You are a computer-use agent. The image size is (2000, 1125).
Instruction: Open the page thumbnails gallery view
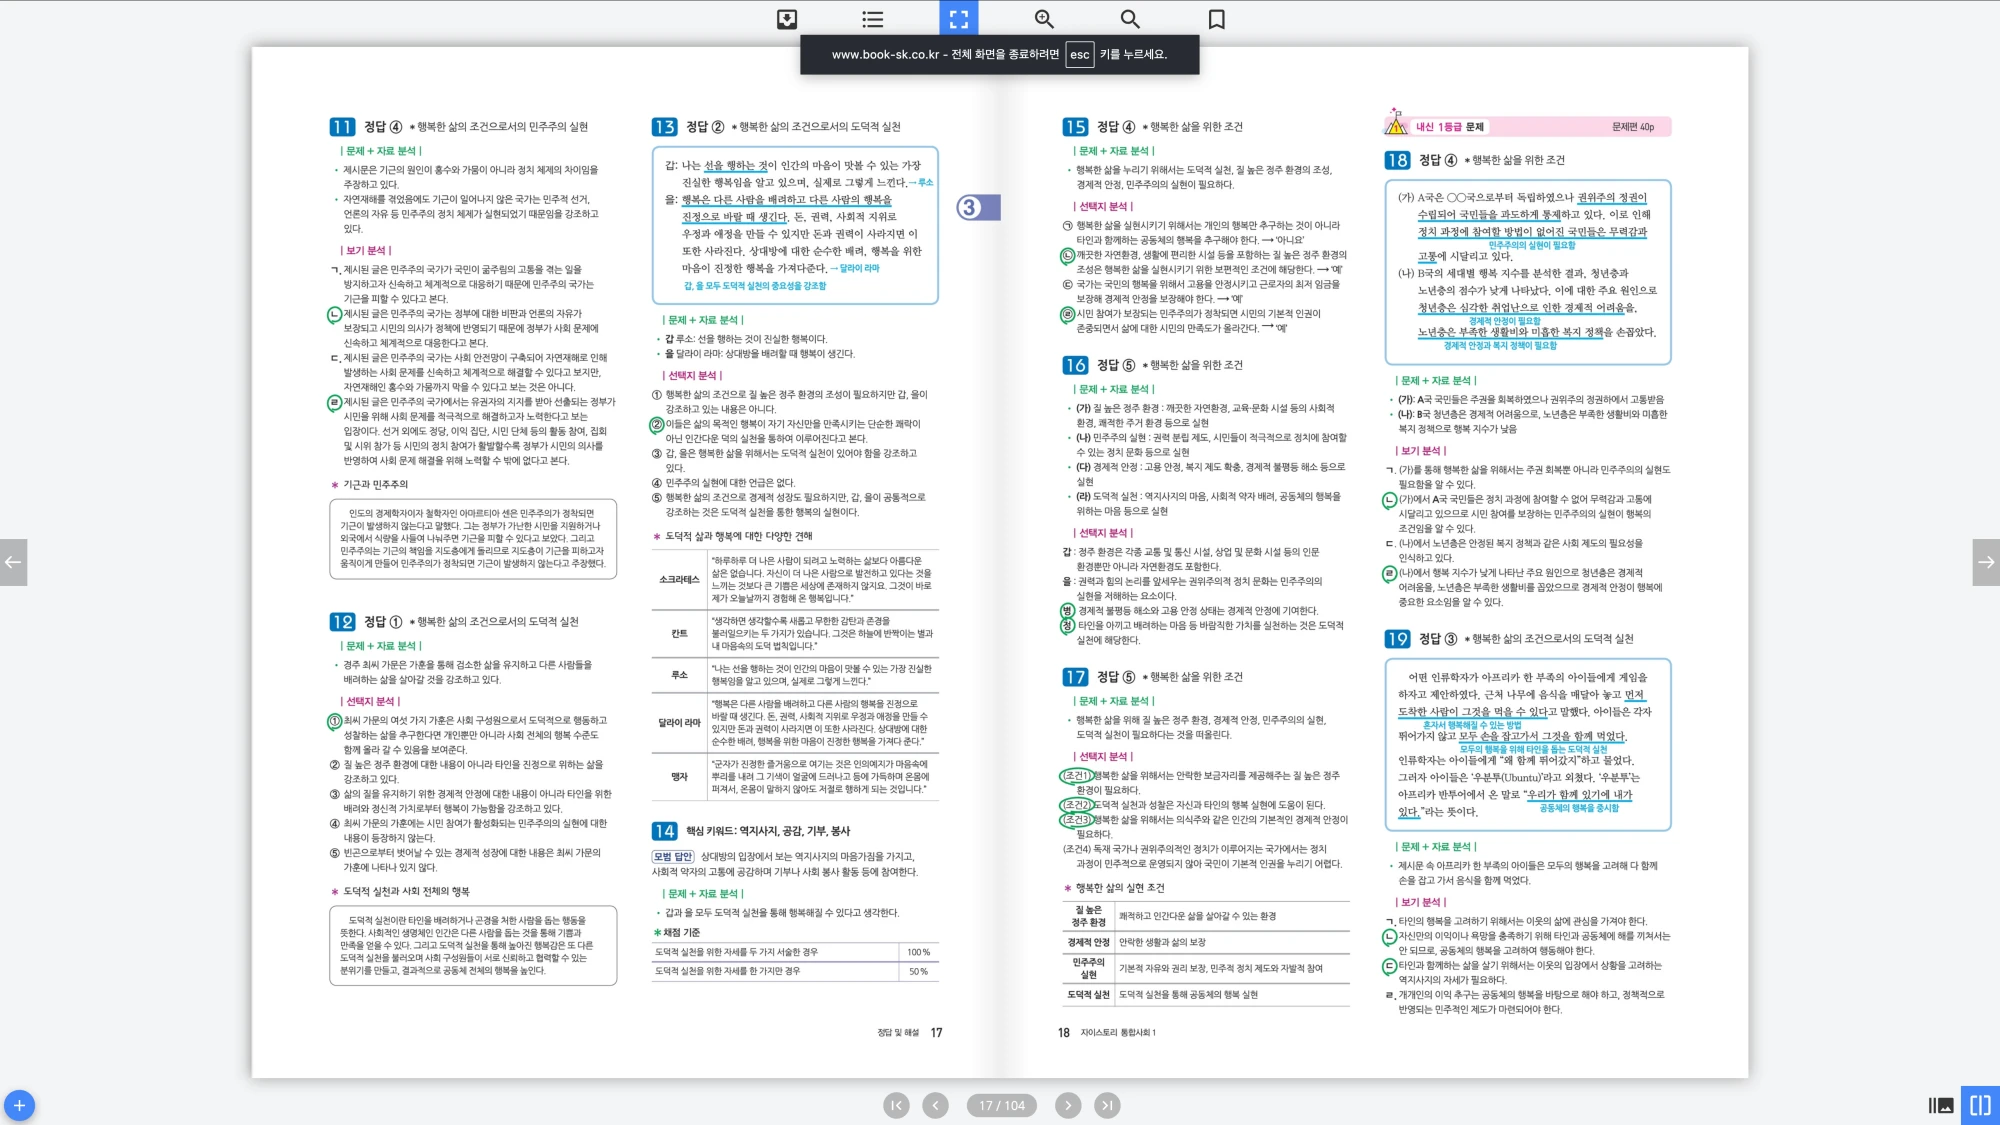pos(1940,1105)
